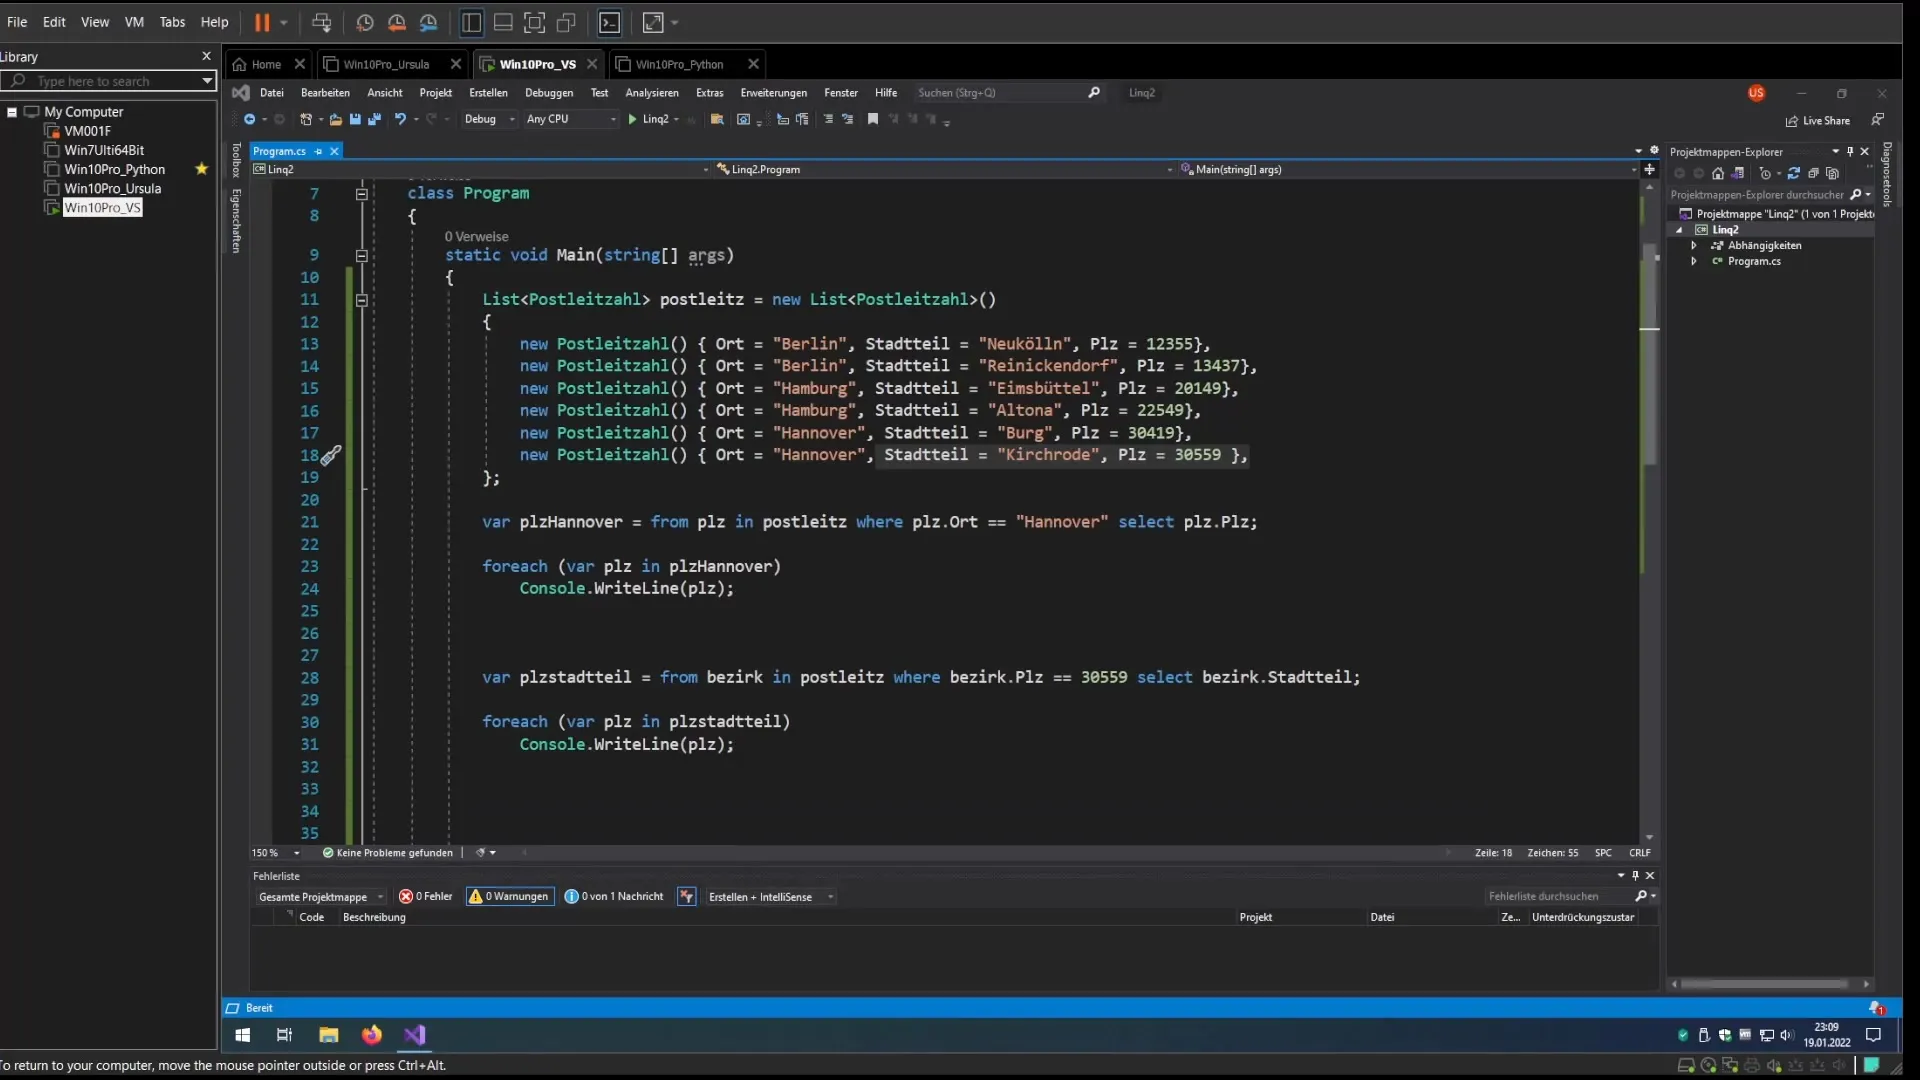The image size is (1920, 1080).
Task: Switch to the Win10Pro_Python tab
Action: tap(679, 64)
